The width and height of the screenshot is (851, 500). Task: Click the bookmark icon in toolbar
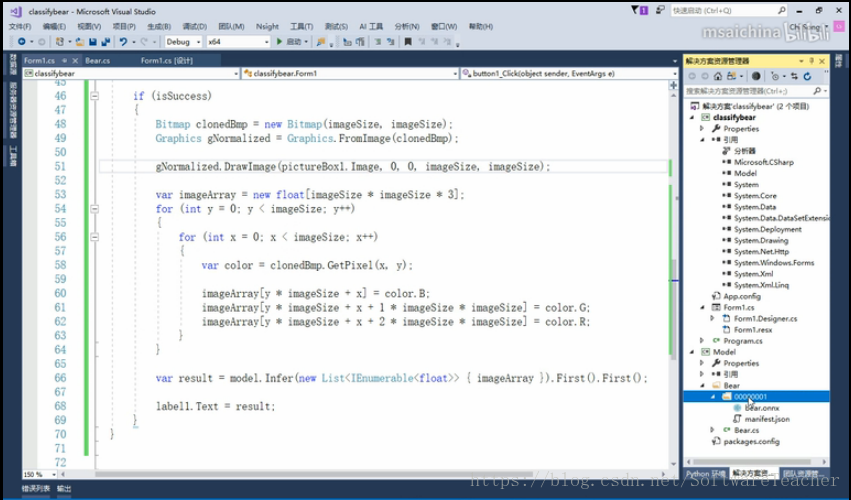pos(408,42)
